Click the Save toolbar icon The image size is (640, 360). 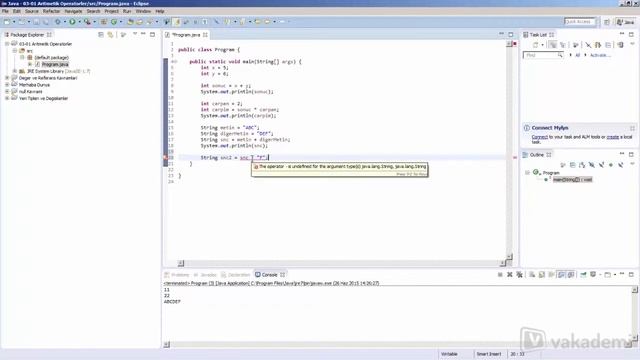click(x=36, y=22)
